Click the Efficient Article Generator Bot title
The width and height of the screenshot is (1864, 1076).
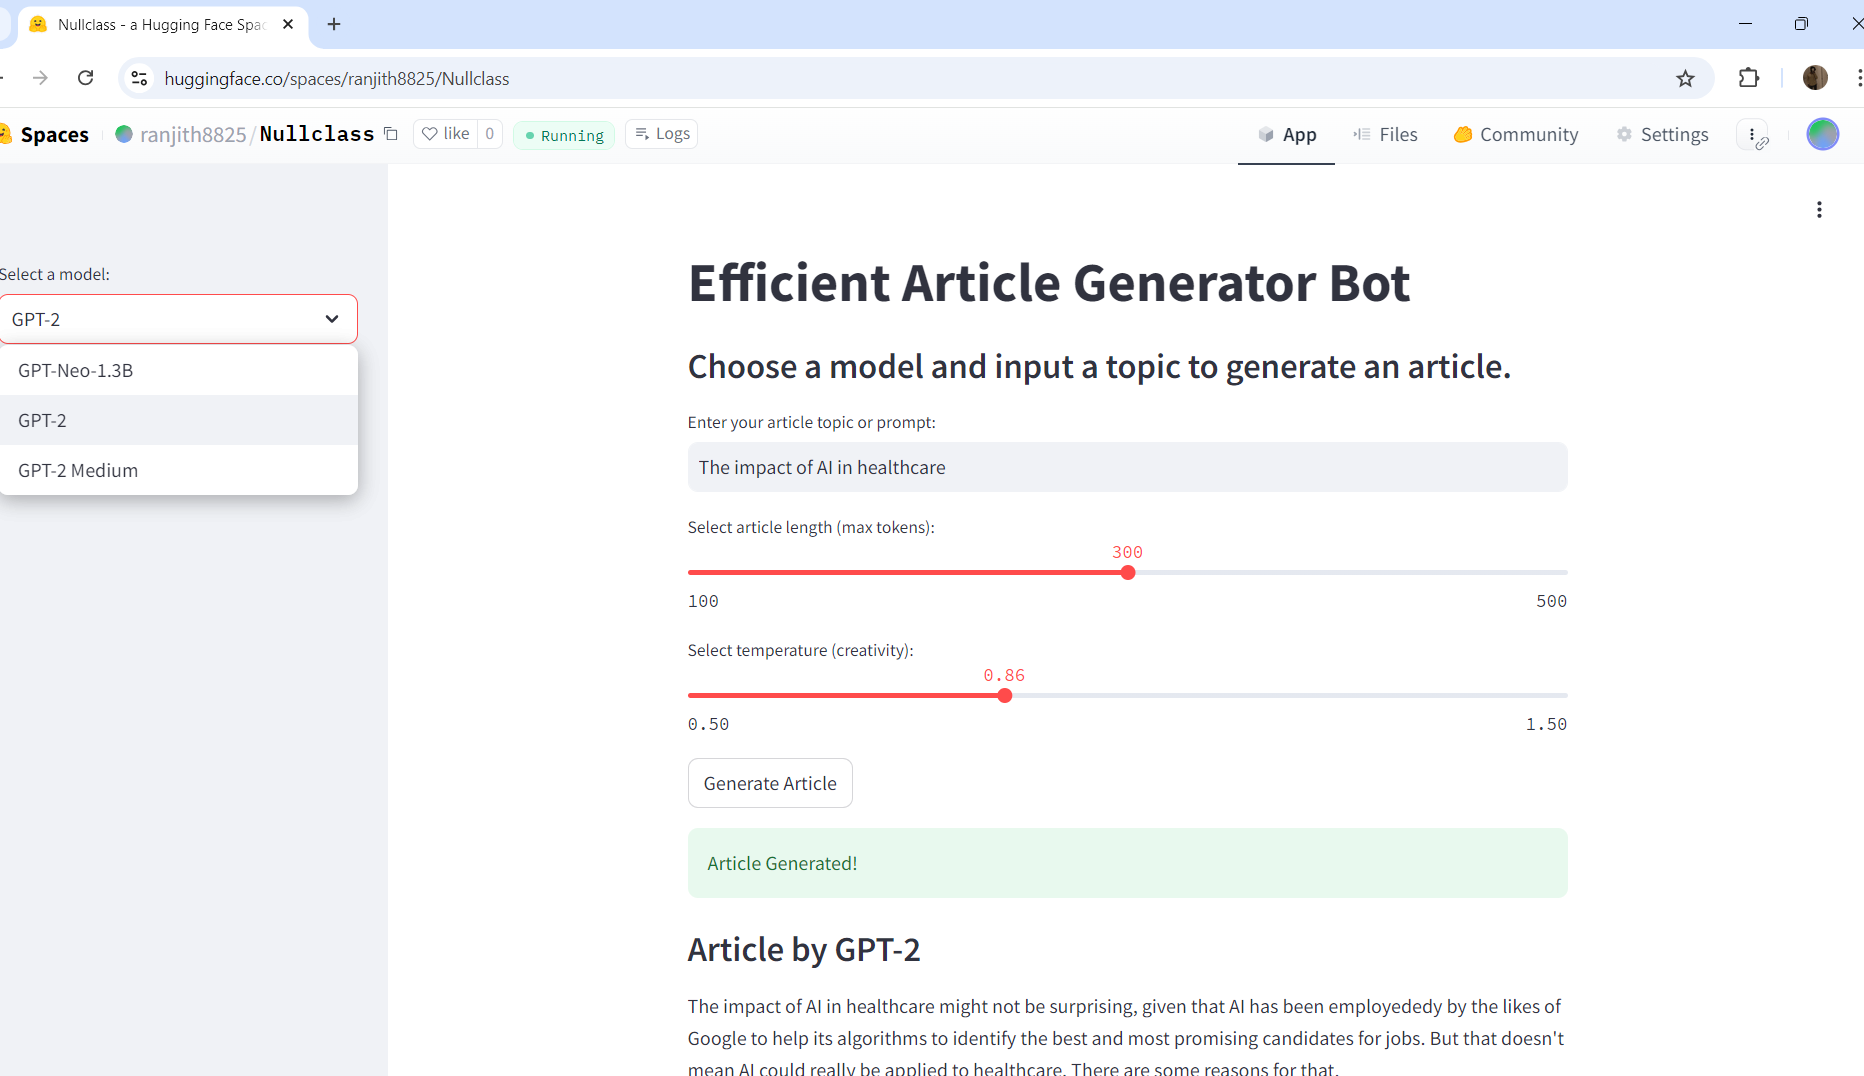1049,283
